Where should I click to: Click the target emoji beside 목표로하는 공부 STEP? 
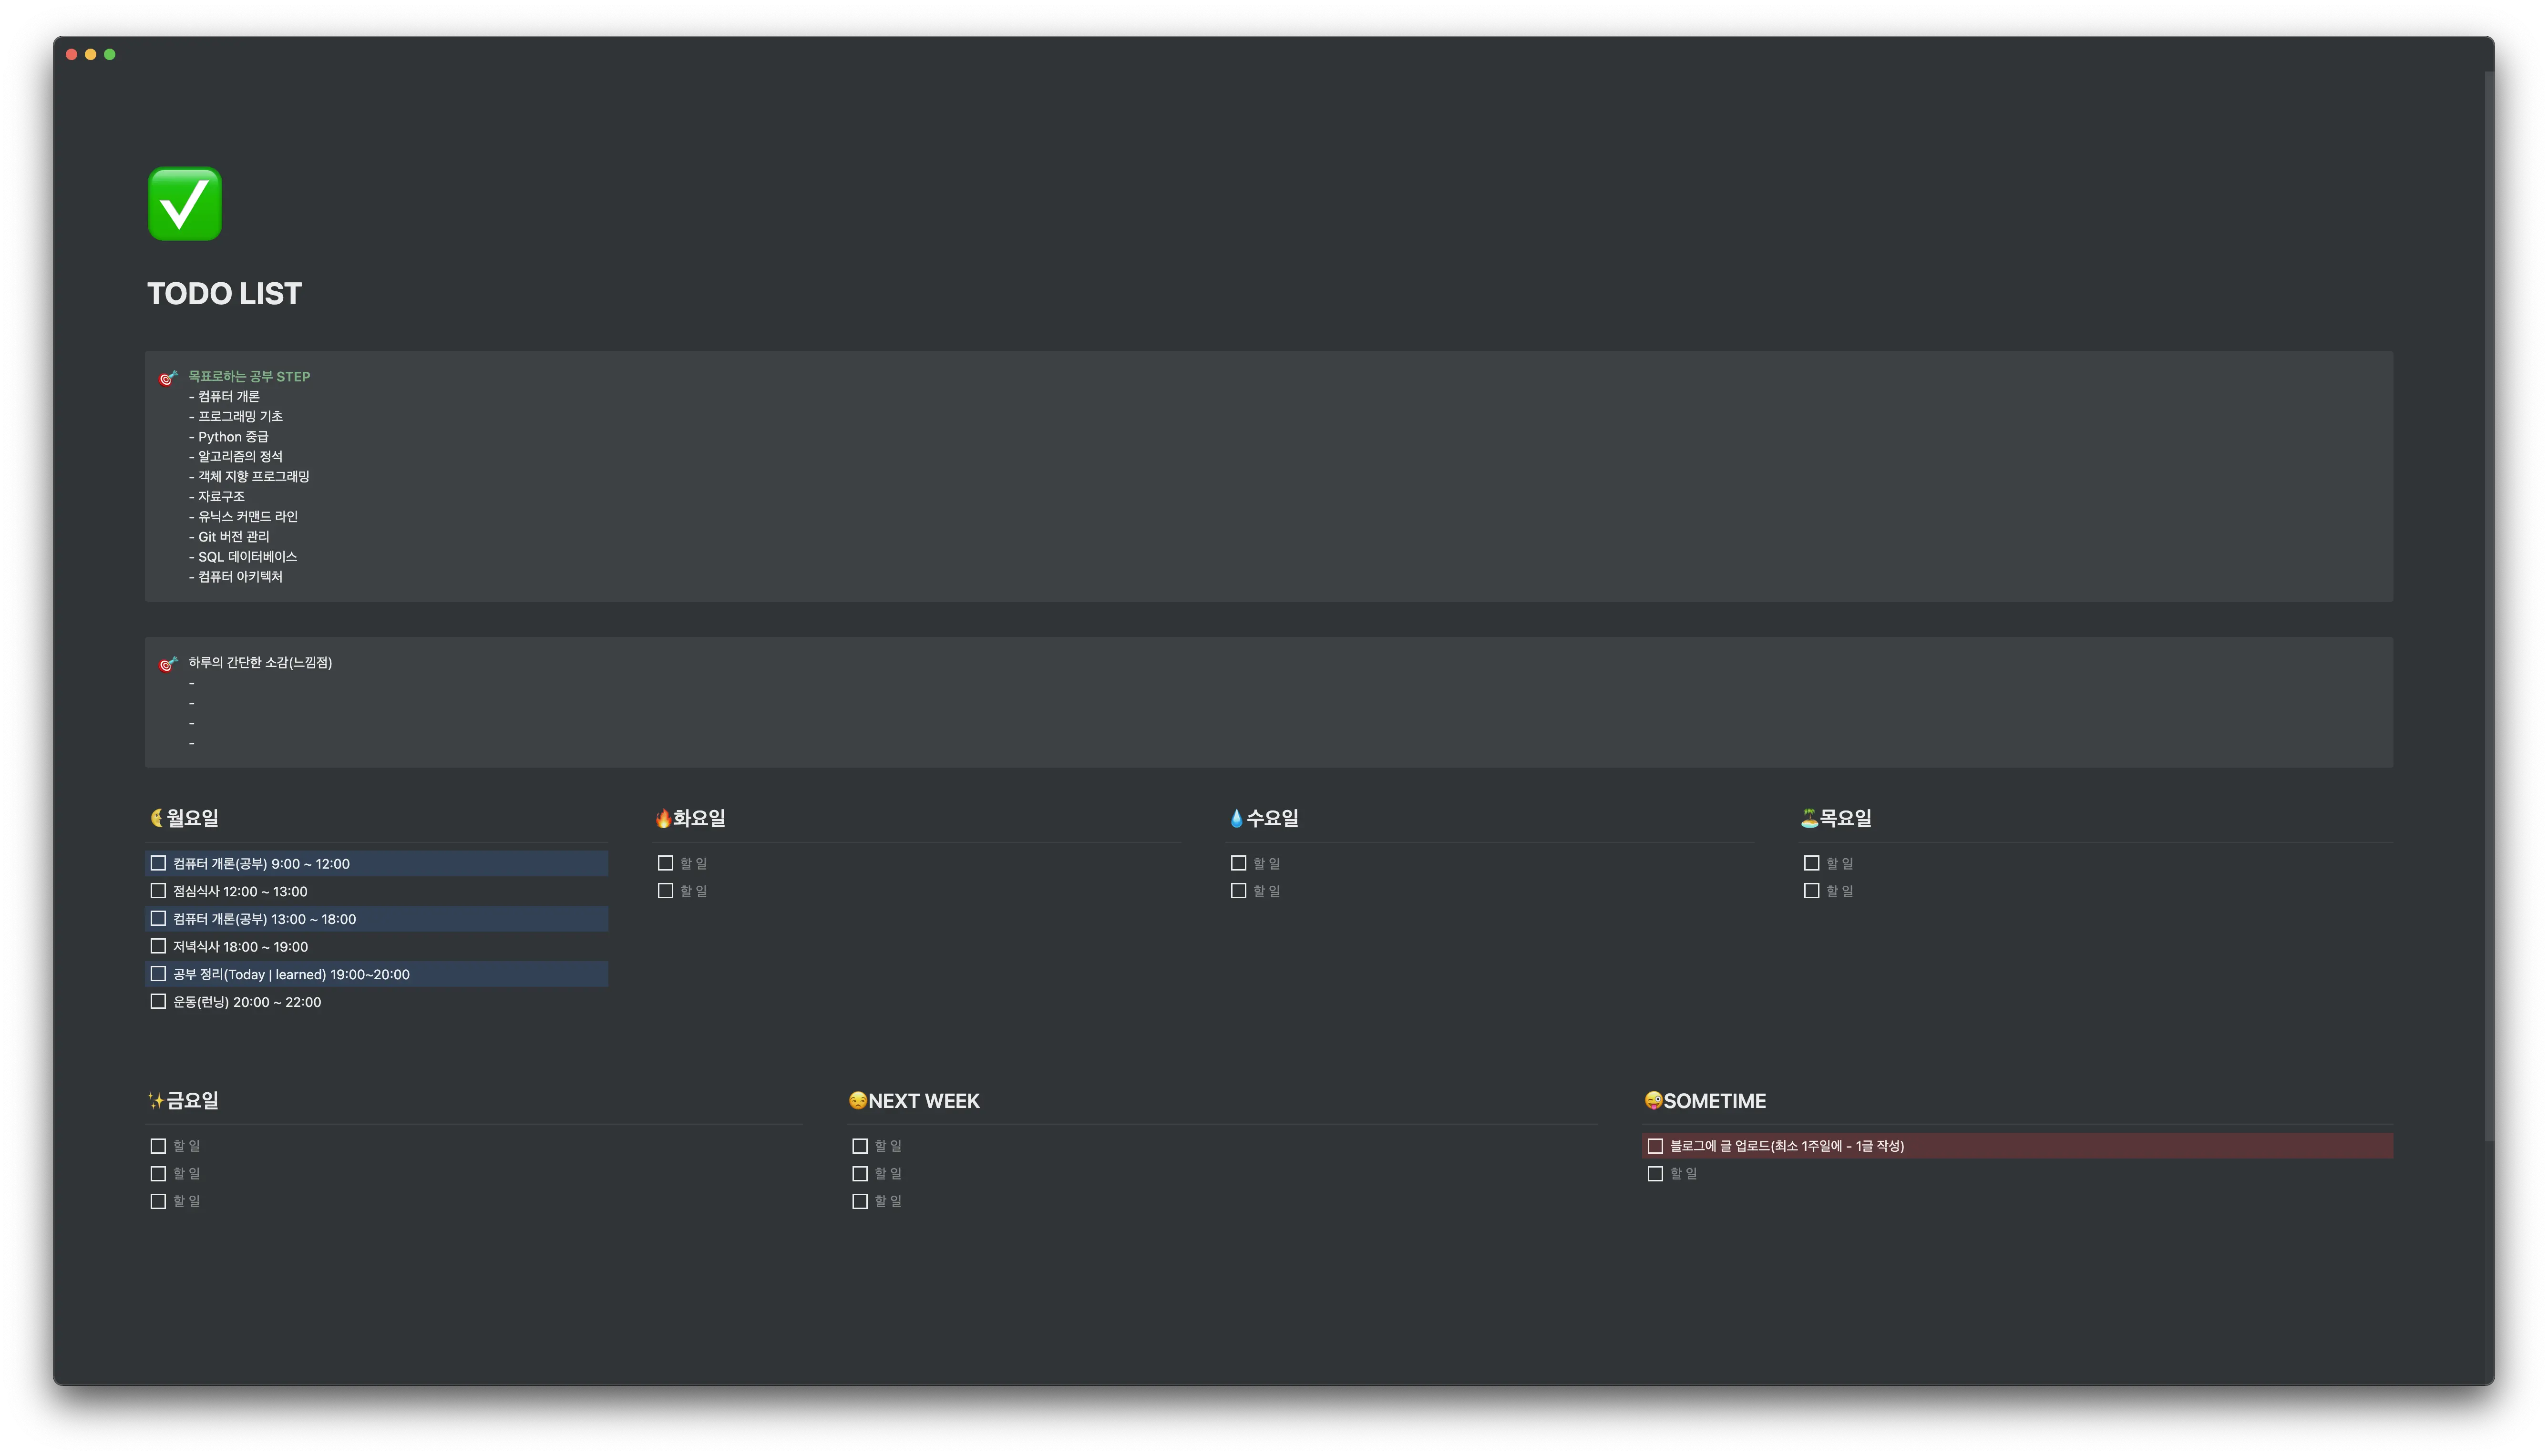click(168, 378)
